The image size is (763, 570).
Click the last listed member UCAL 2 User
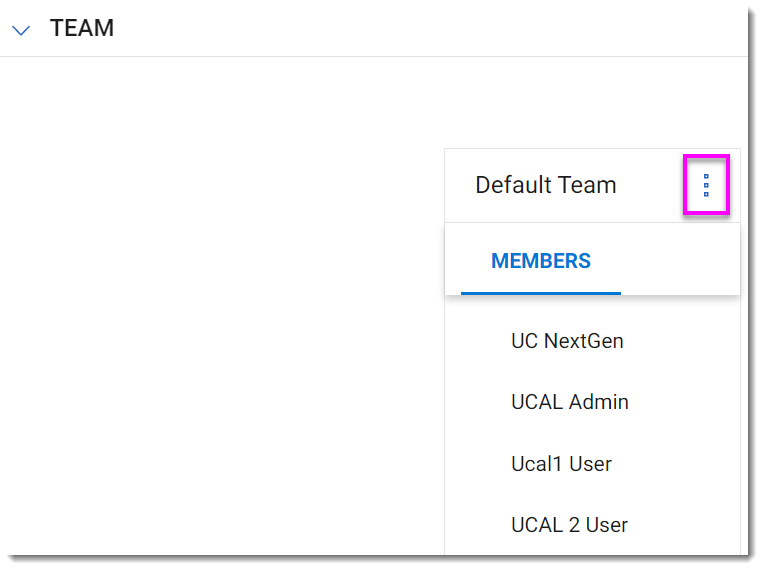tap(569, 525)
